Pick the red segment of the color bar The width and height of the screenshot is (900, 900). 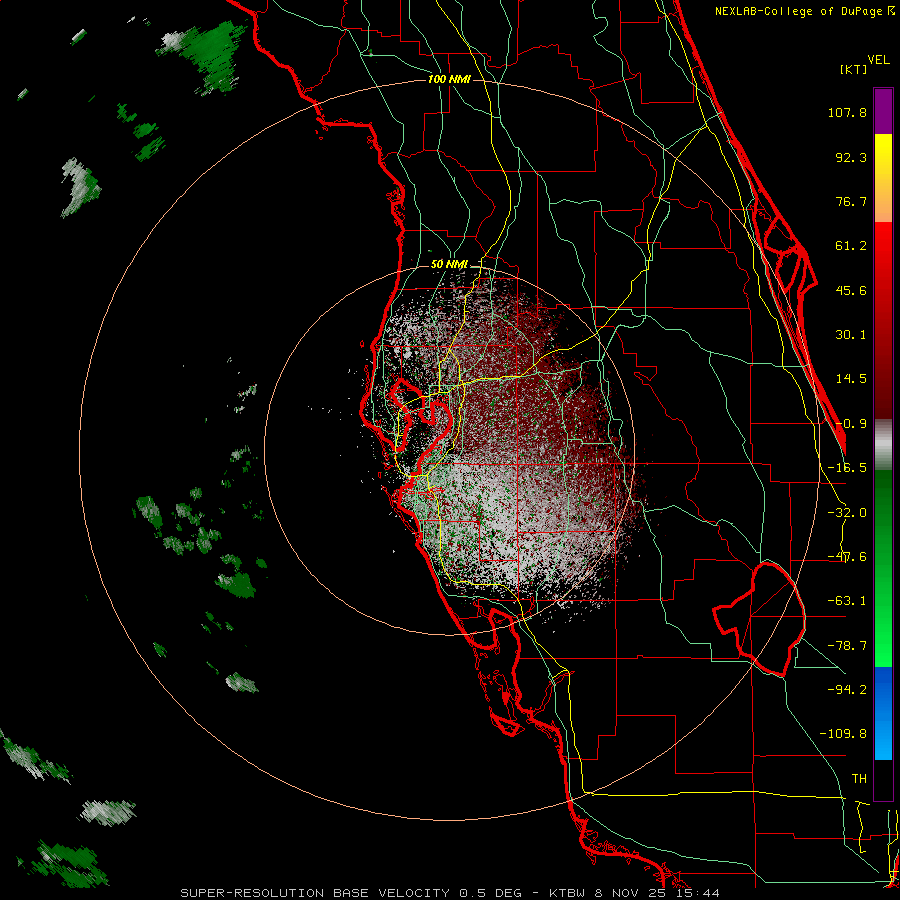[x=883, y=320]
